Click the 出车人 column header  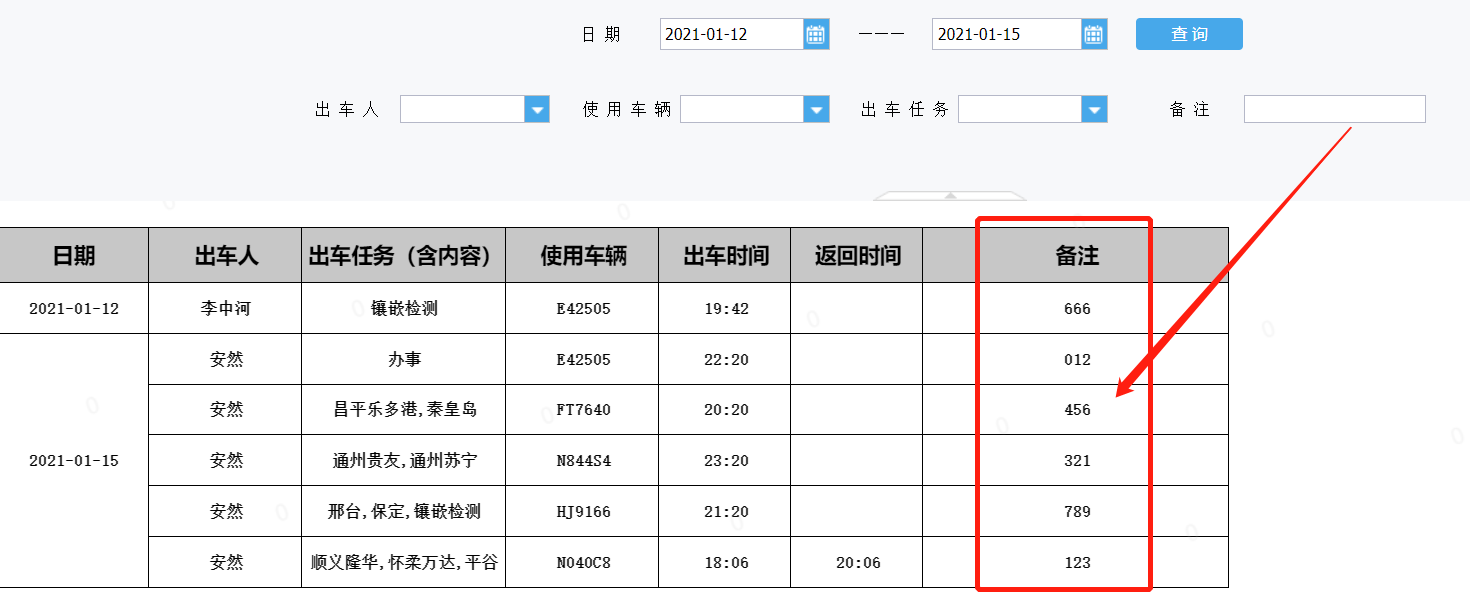tap(226, 255)
